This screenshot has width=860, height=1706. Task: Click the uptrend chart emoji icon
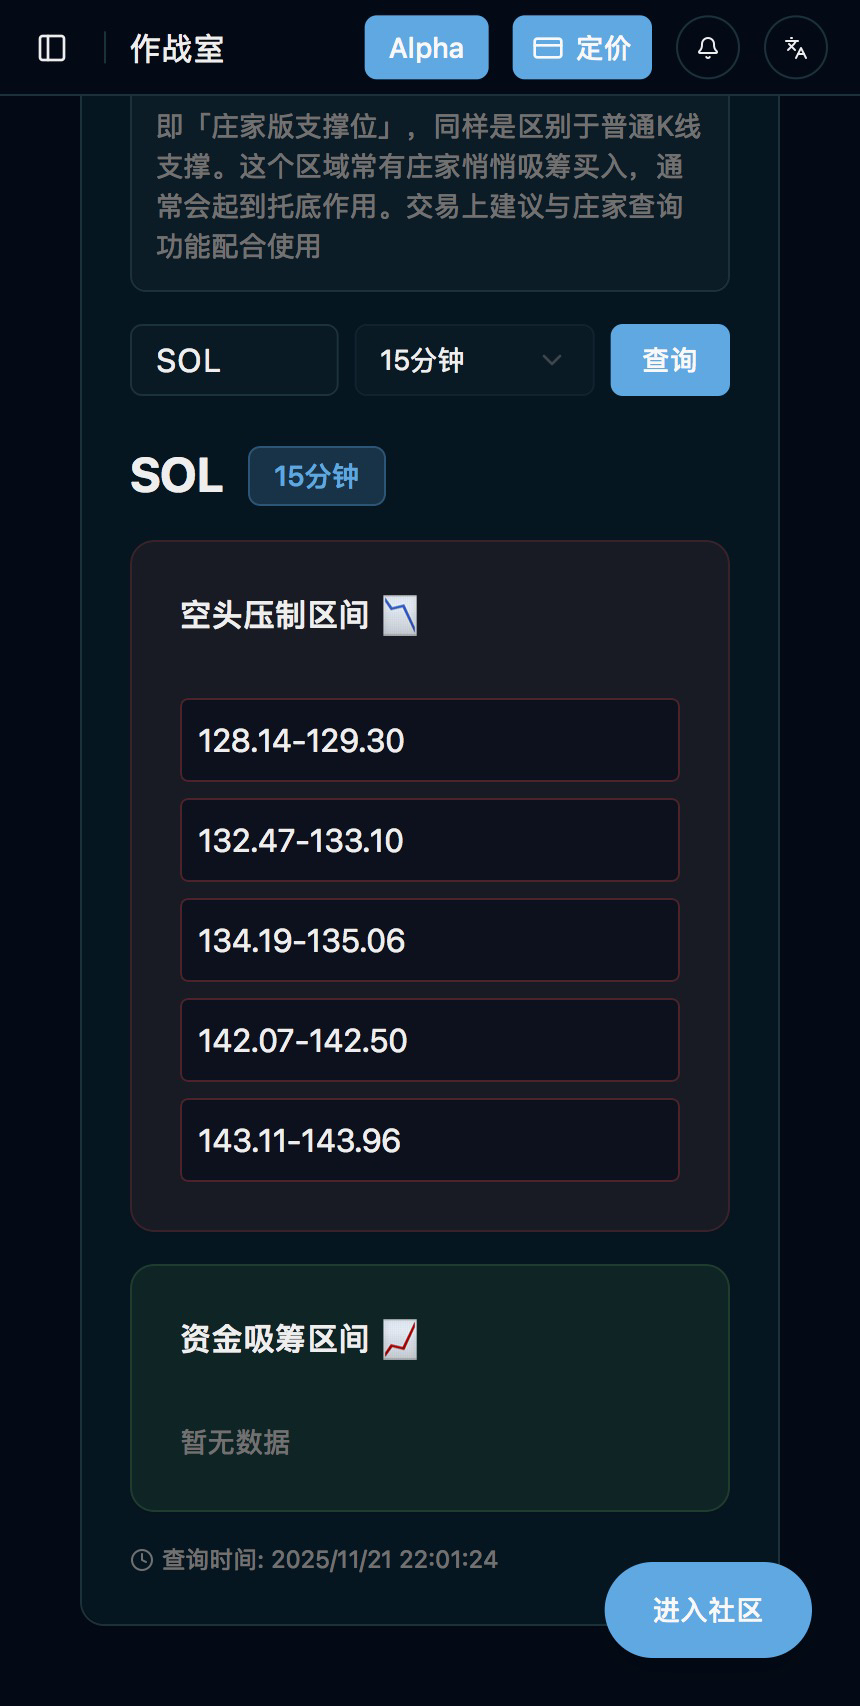point(400,1339)
